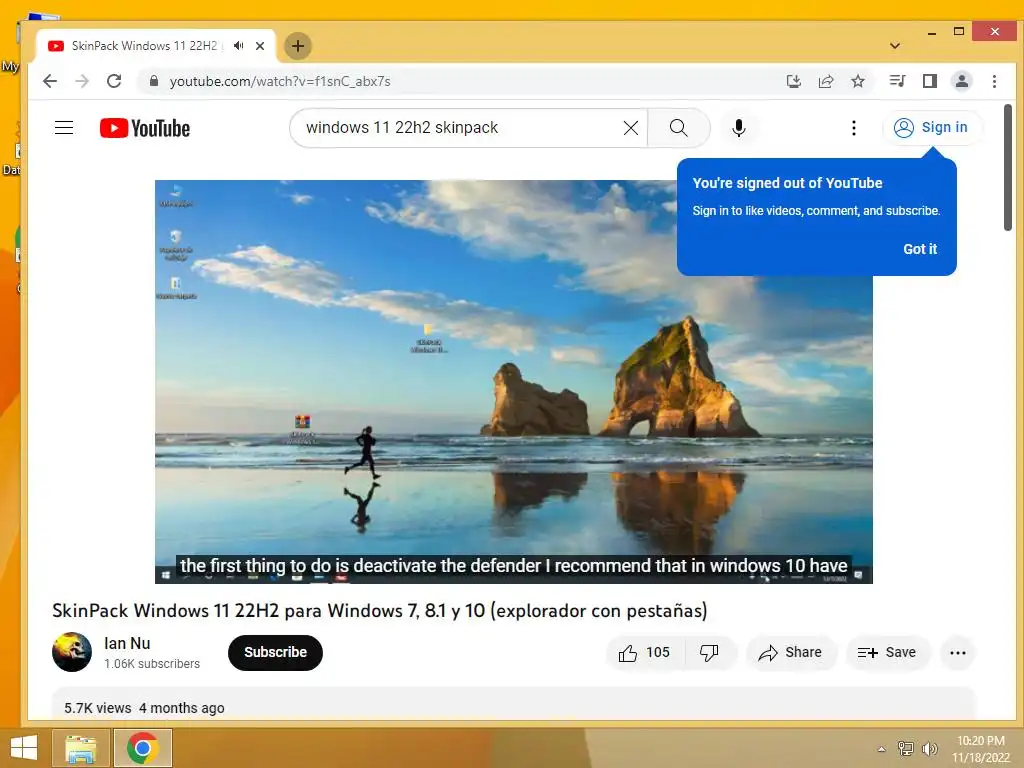
Task: Open the YouTube hamburger guide menu
Action: coord(64,127)
